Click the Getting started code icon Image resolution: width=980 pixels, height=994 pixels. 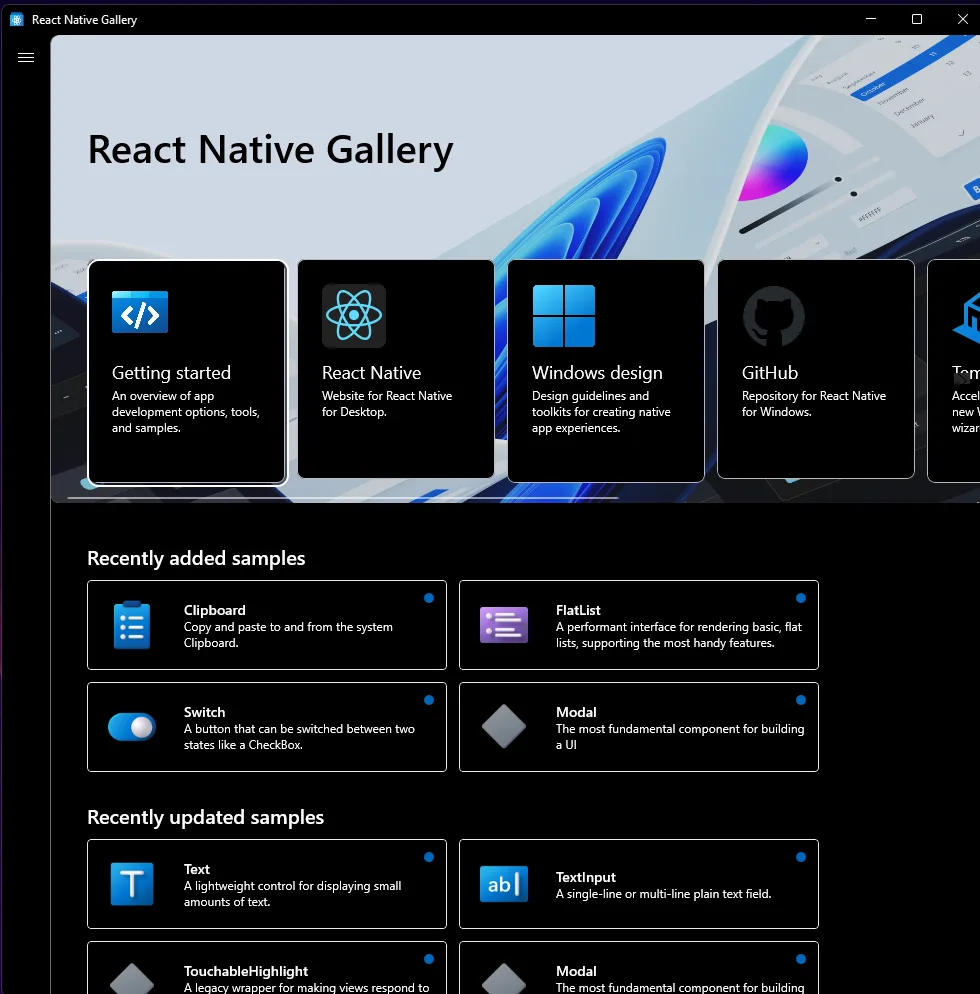pyautogui.click(x=140, y=313)
